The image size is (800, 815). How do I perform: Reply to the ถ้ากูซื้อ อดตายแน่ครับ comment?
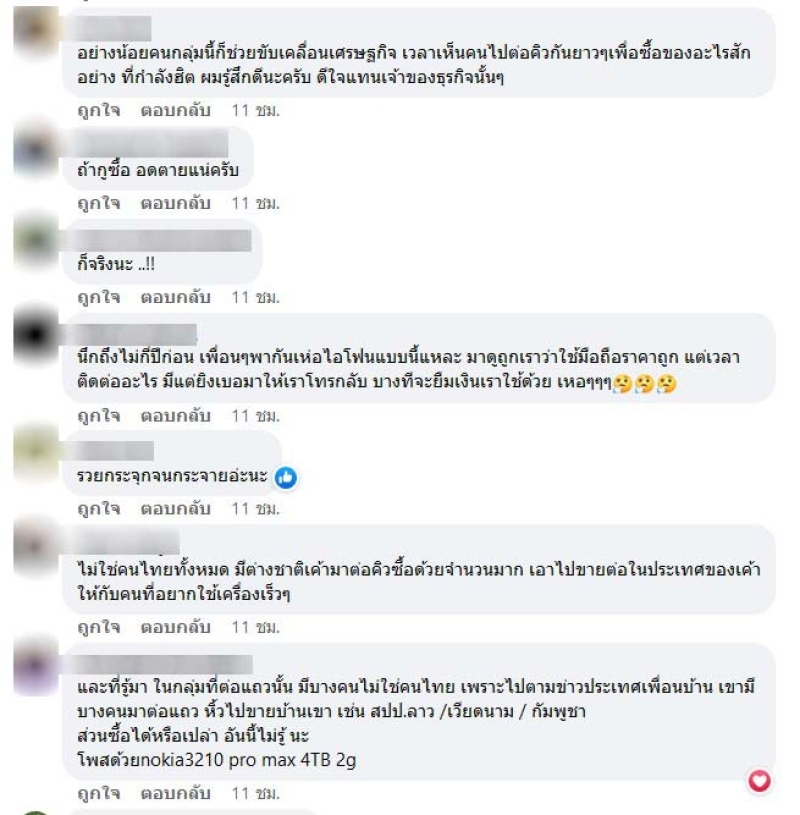(x=176, y=203)
